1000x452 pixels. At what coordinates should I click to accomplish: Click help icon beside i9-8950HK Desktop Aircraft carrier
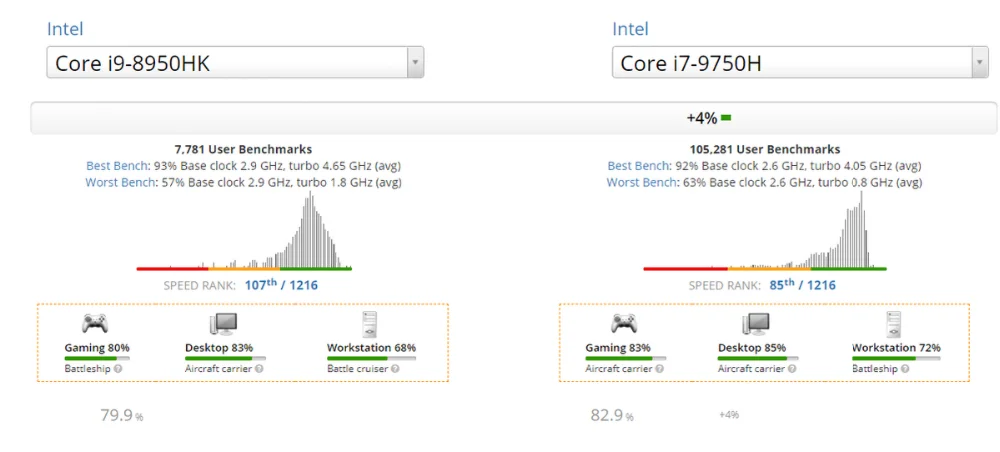click(259, 369)
